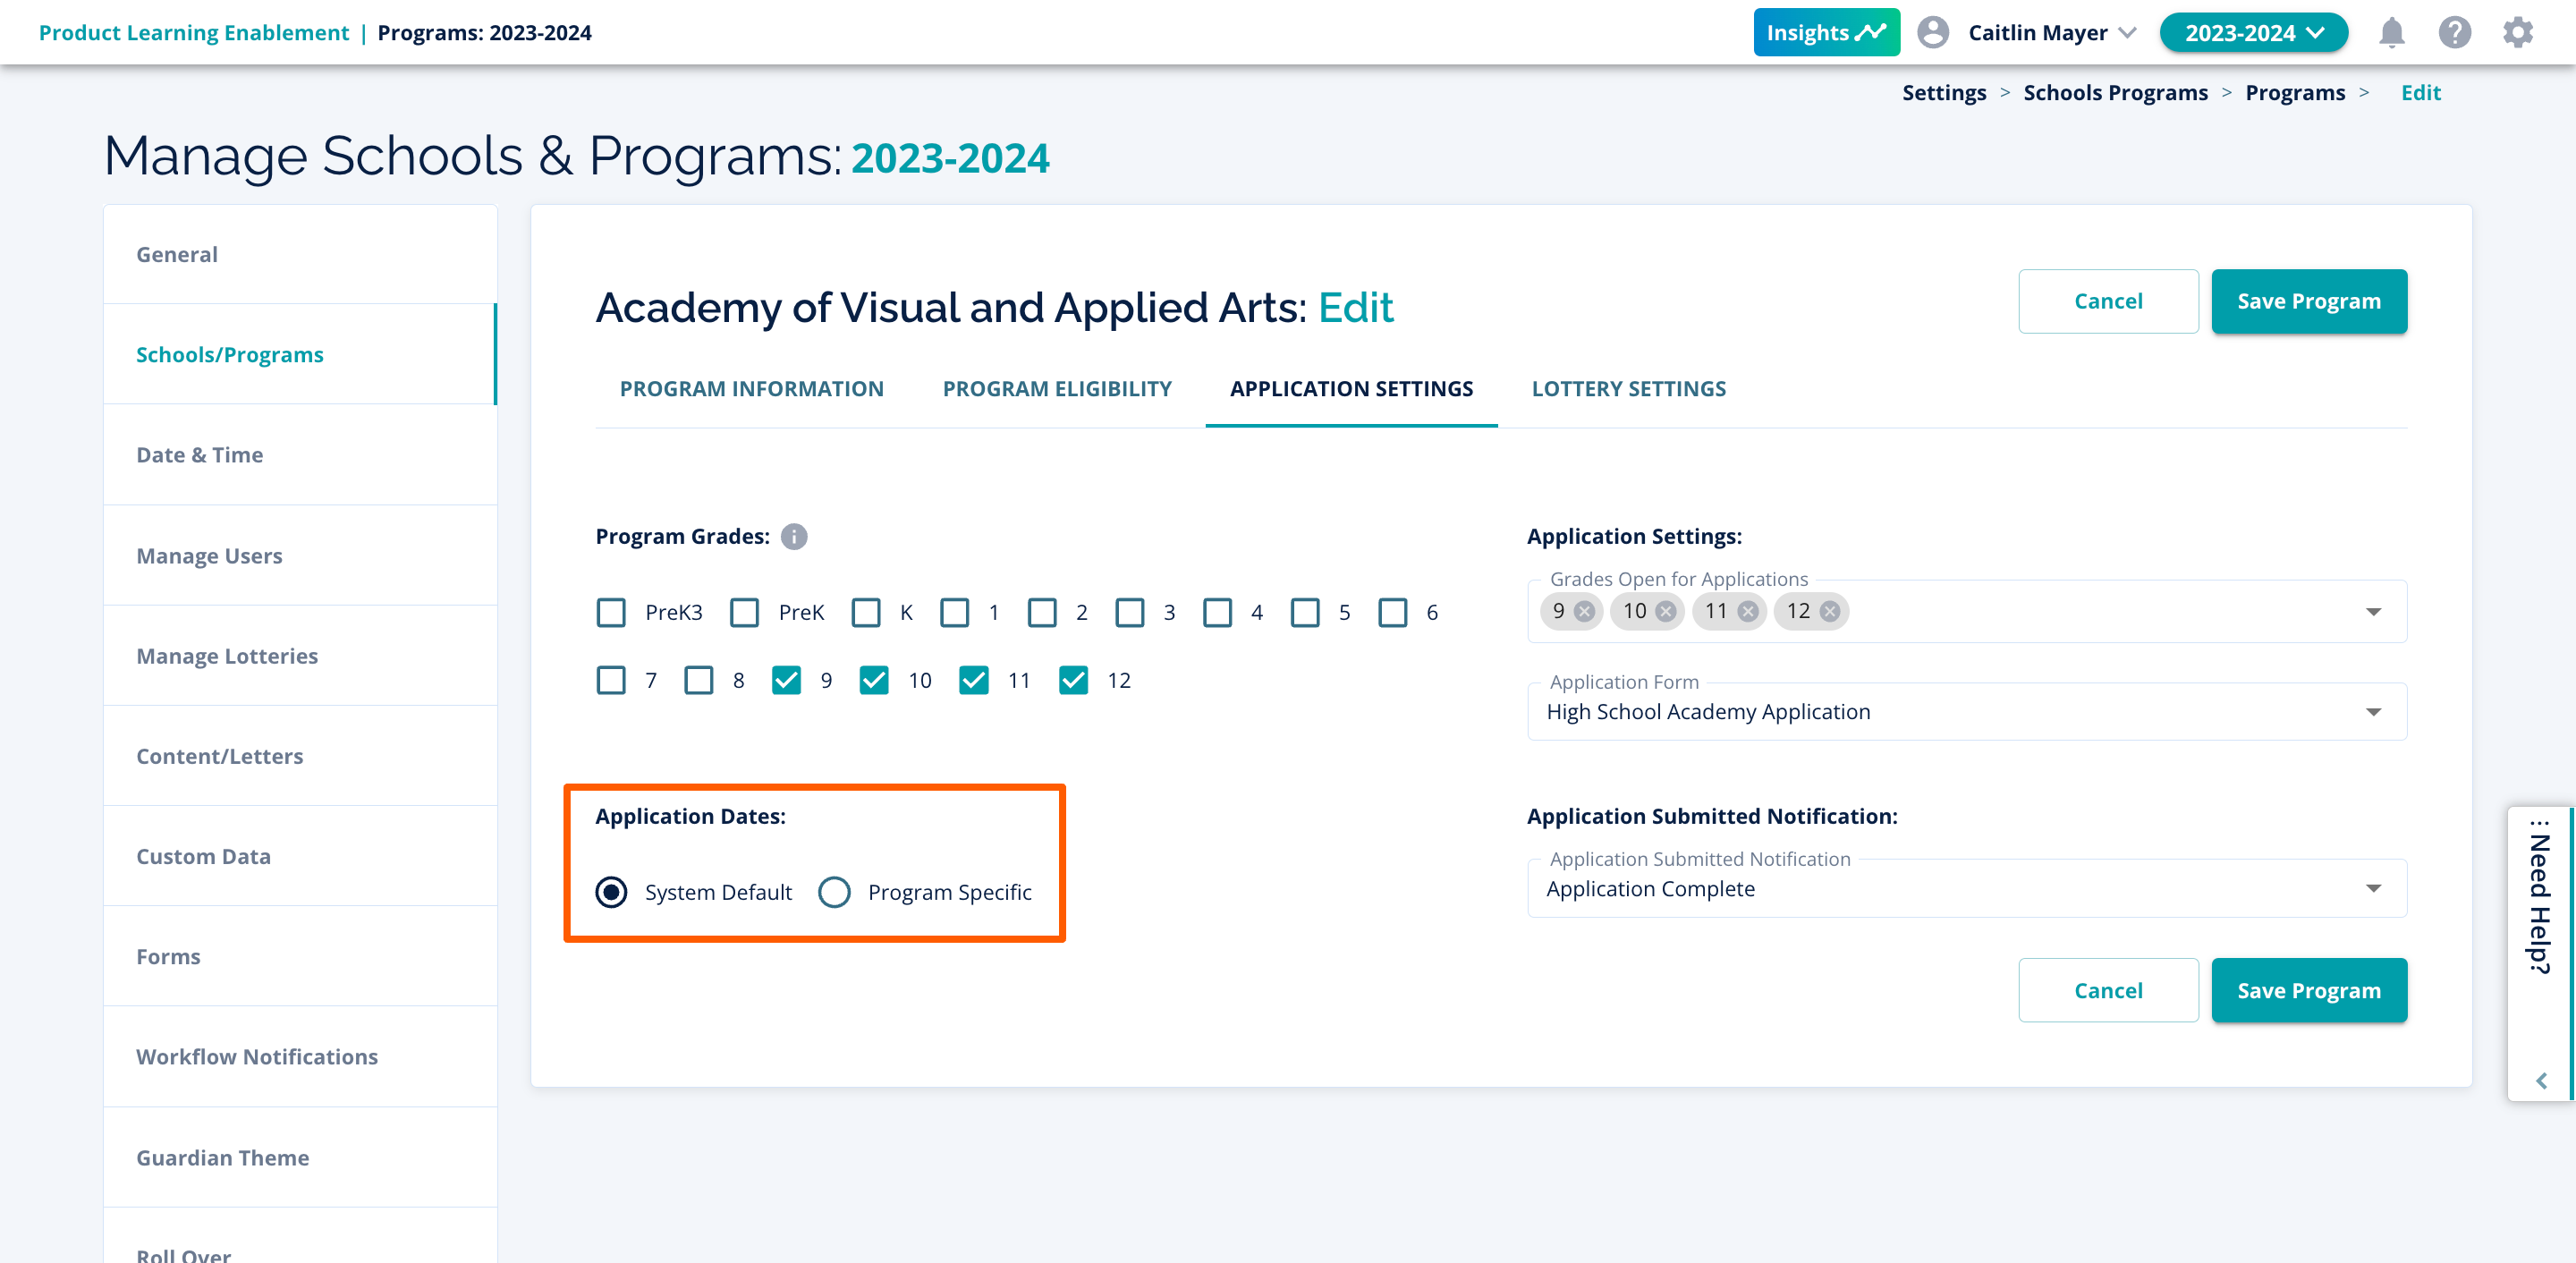Click the top Save Program button
2576x1263 pixels.
click(2308, 301)
